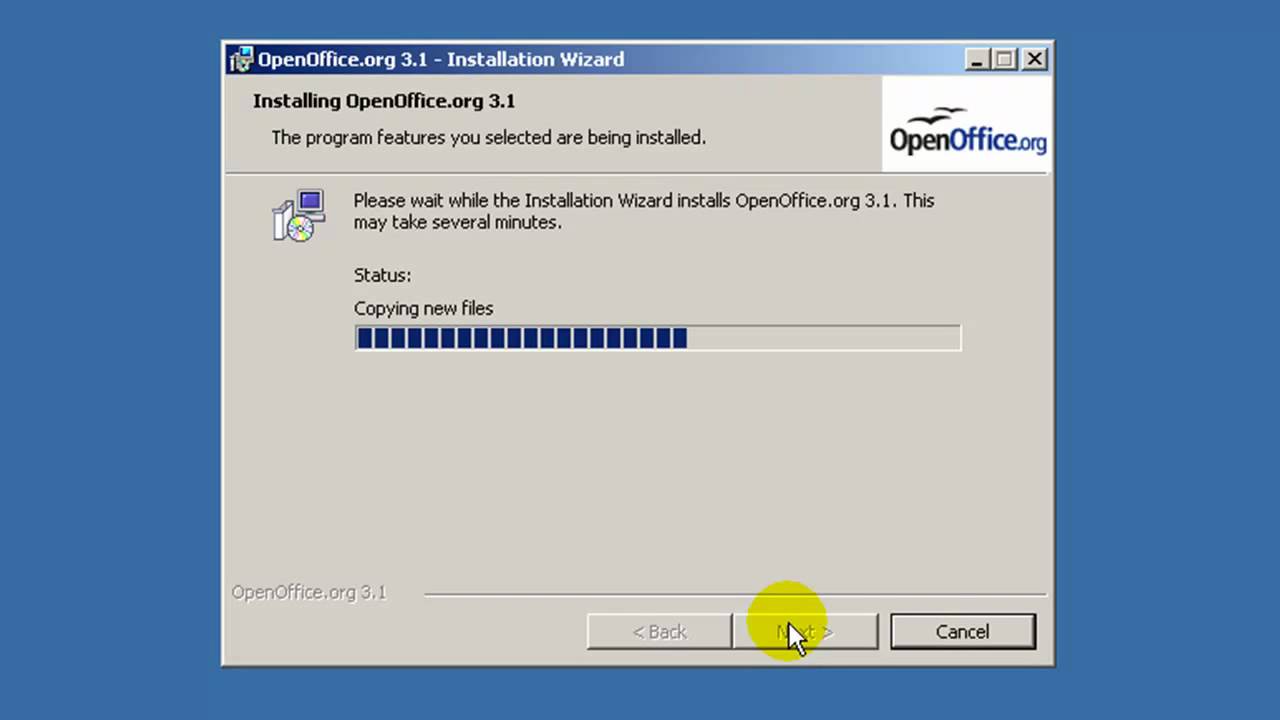
Task: Click the computer and CD setup icon
Action: pos(298,215)
